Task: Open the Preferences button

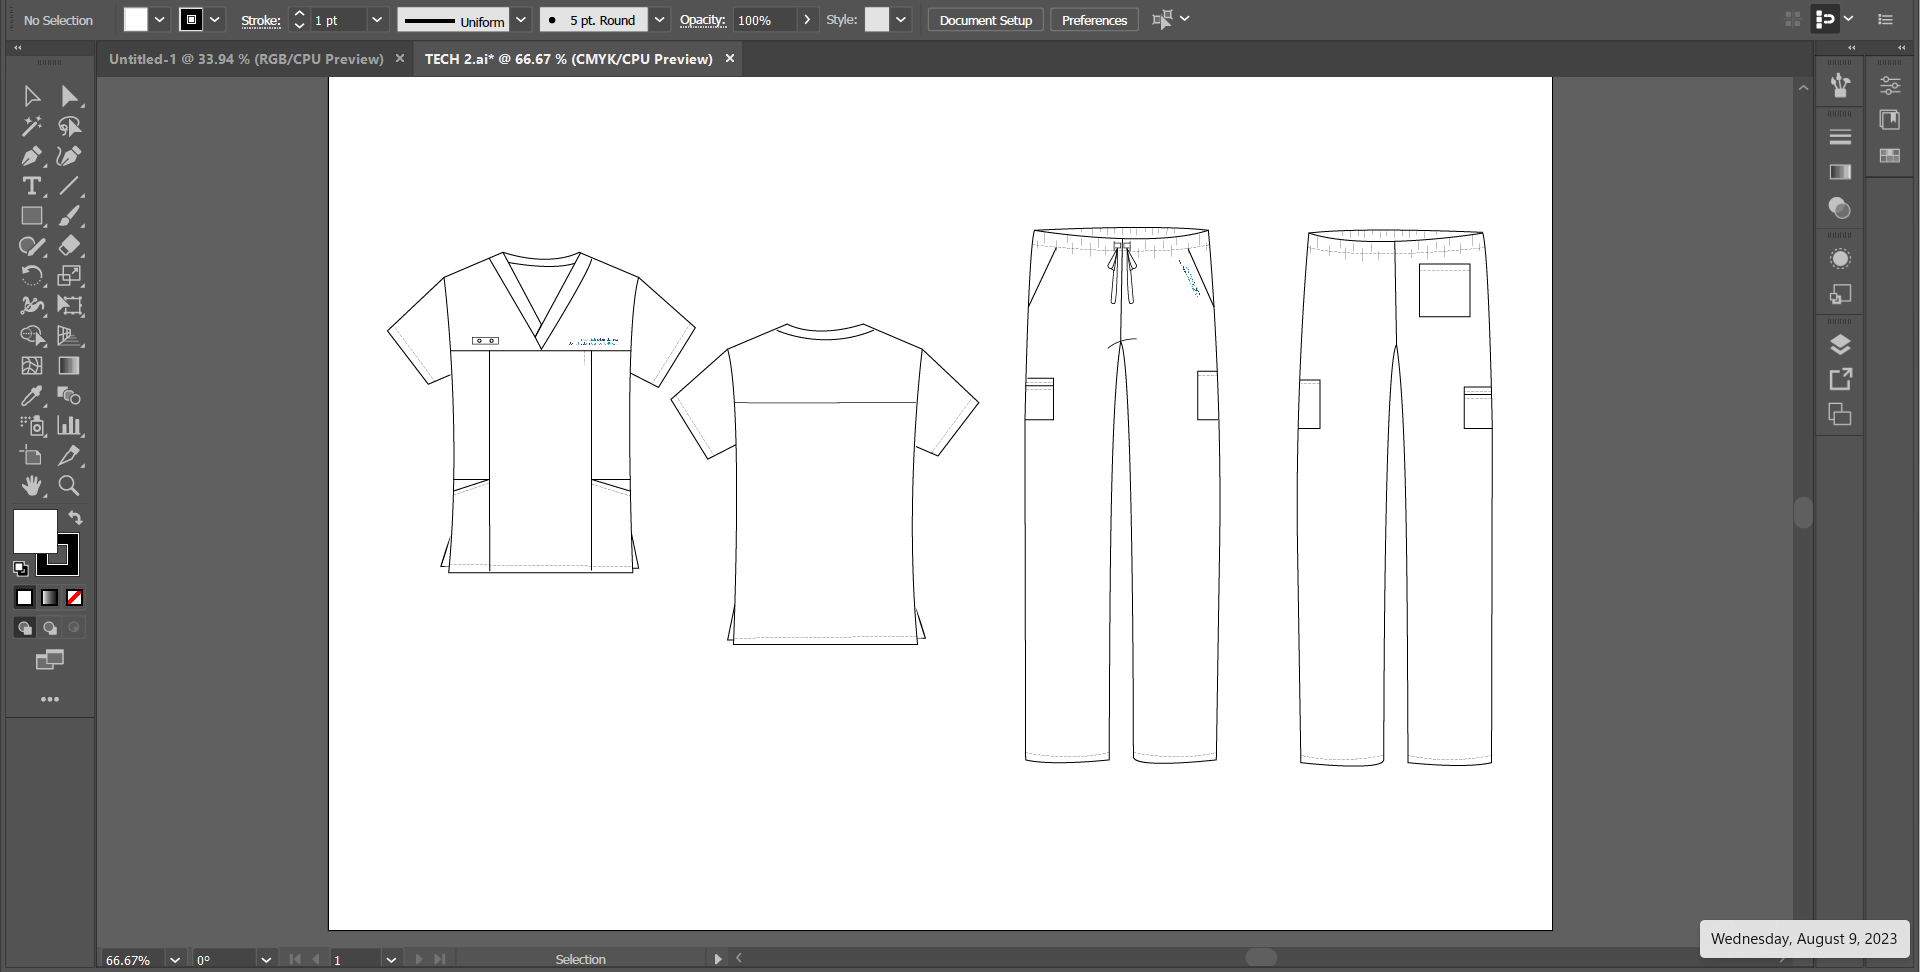Action: click(x=1094, y=20)
